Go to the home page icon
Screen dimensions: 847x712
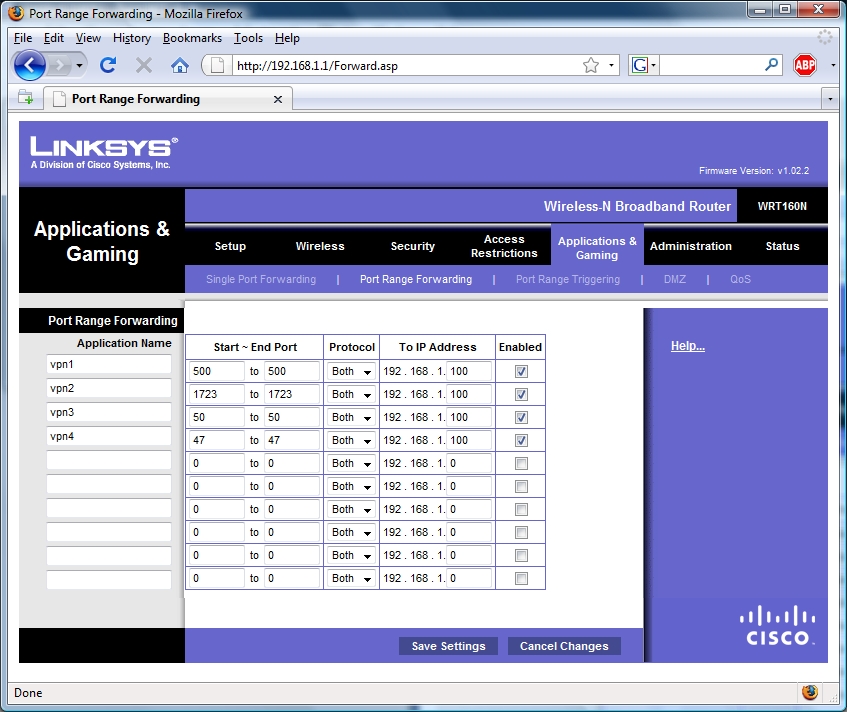point(179,65)
